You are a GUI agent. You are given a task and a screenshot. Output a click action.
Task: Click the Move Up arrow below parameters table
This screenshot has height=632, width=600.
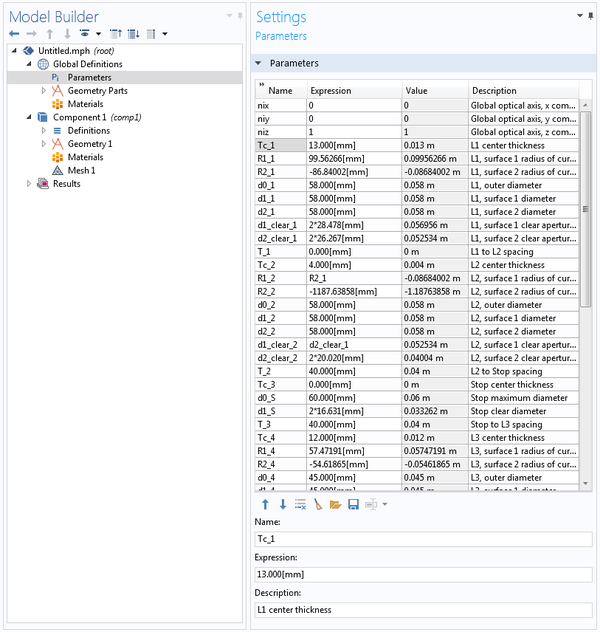pos(265,504)
